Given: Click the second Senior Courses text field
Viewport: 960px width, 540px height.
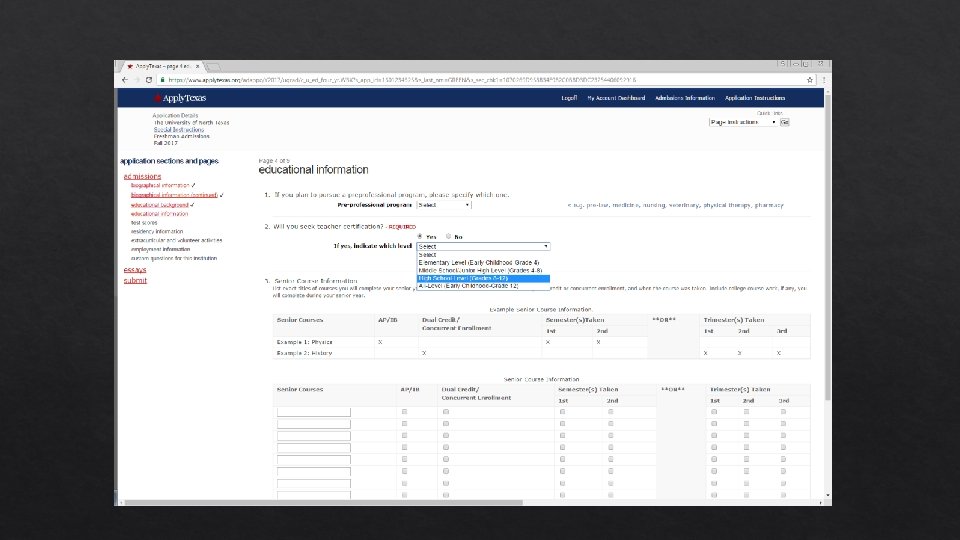Looking at the screenshot, I should (313, 424).
